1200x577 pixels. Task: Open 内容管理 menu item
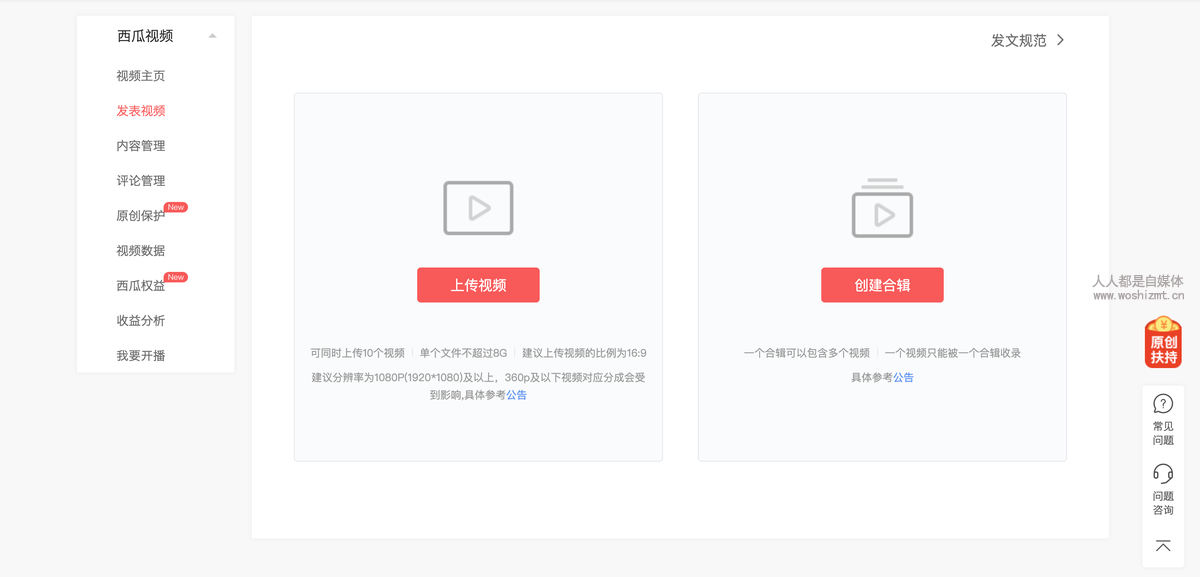point(141,146)
